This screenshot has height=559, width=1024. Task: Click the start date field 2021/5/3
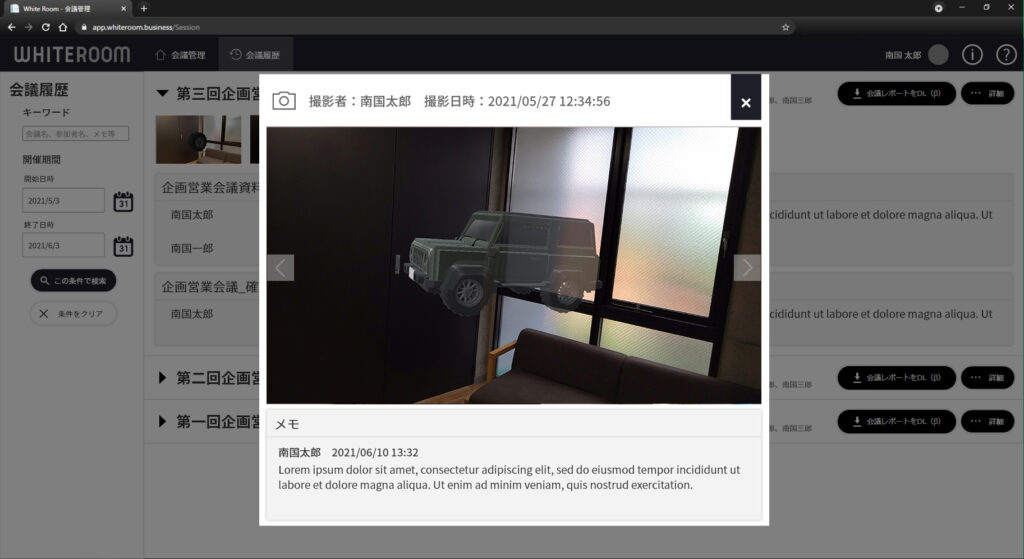pyautogui.click(x=63, y=200)
